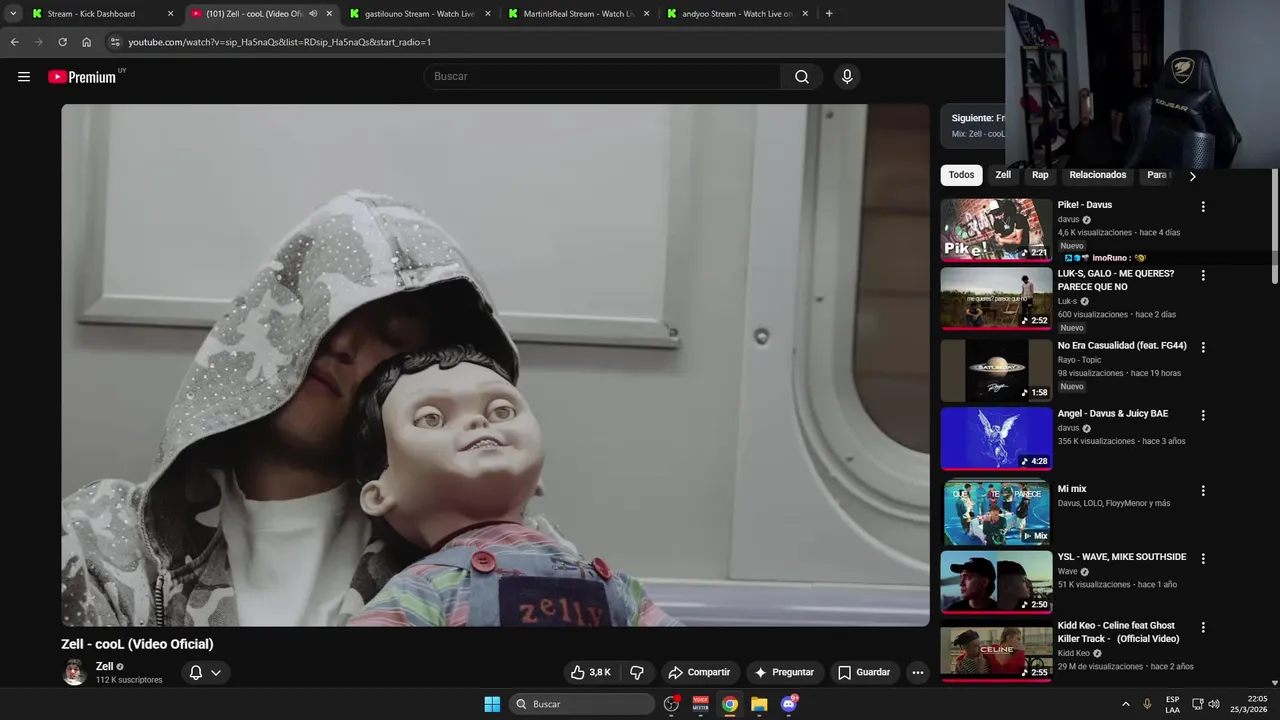Open the Mi mix playlist
The height and width of the screenshot is (720, 1280).
996,513
